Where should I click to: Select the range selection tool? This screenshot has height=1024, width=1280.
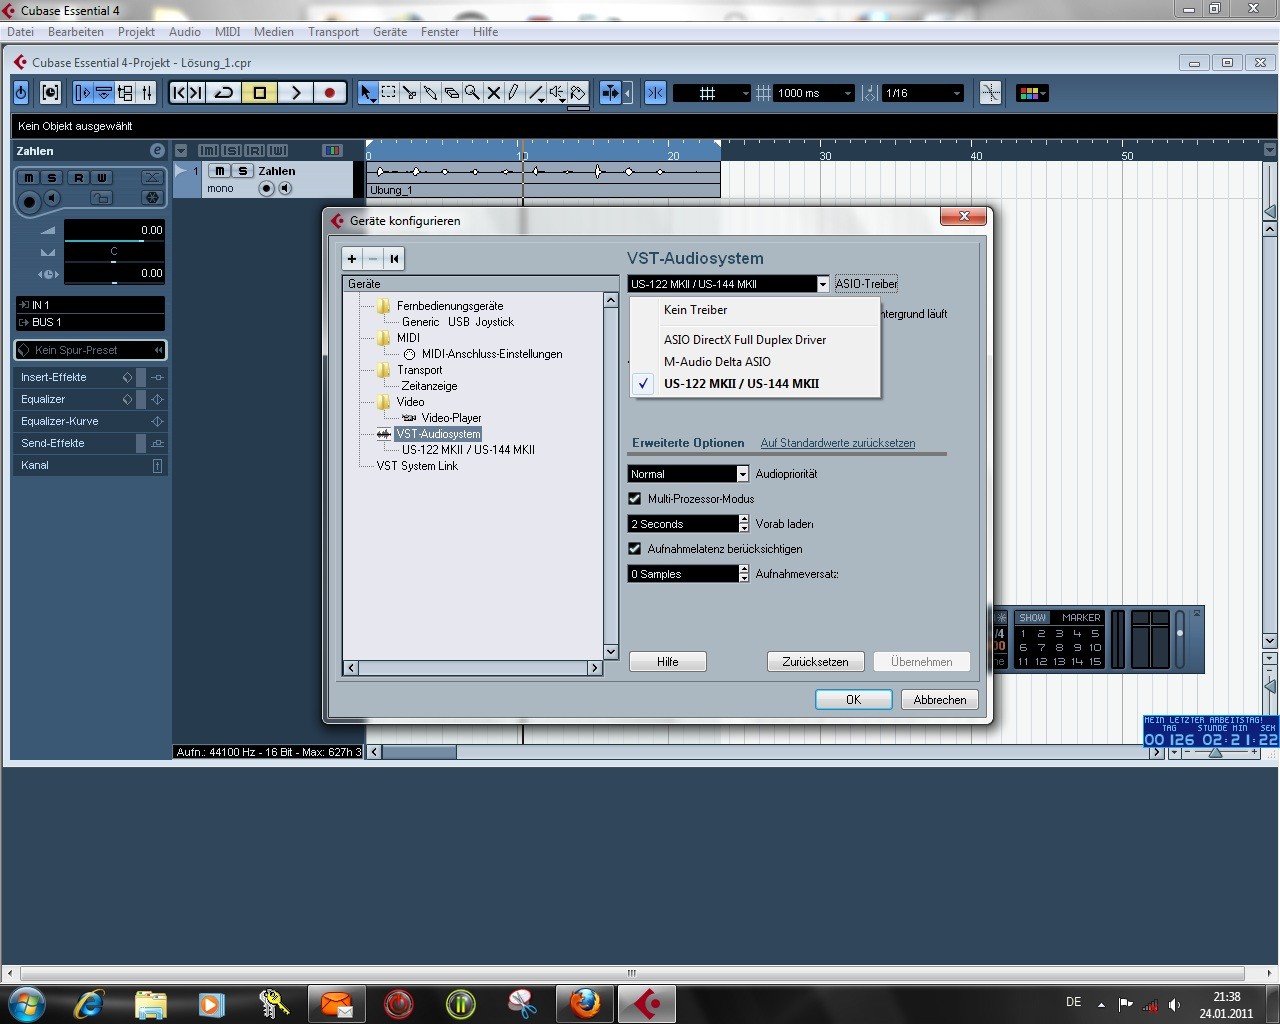[388, 93]
